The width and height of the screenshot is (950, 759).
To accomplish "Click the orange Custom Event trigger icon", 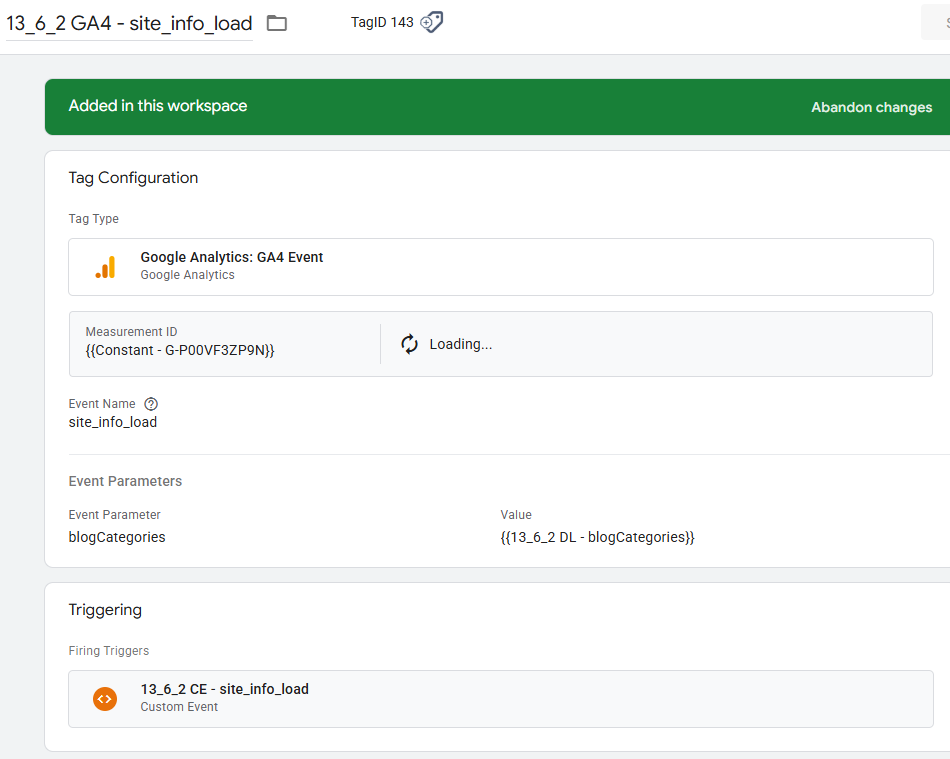I will coord(105,698).
